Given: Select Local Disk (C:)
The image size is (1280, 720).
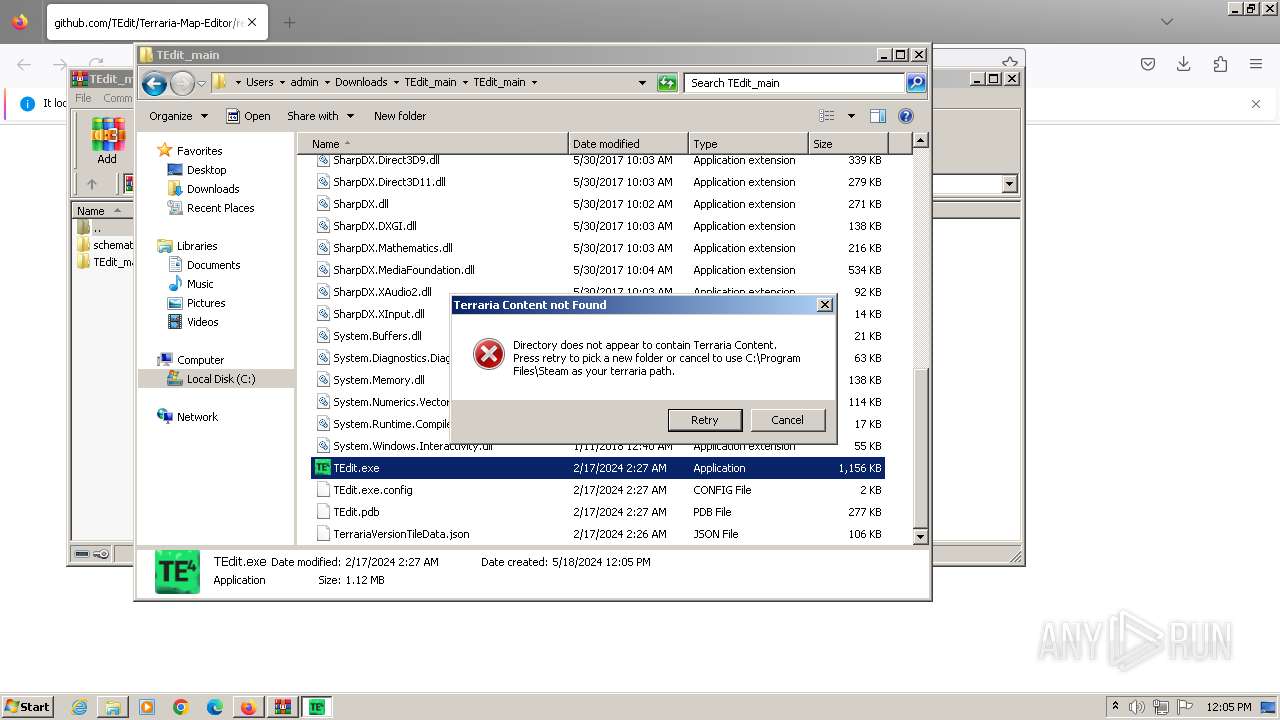Looking at the screenshot, I should click(216, 379).
